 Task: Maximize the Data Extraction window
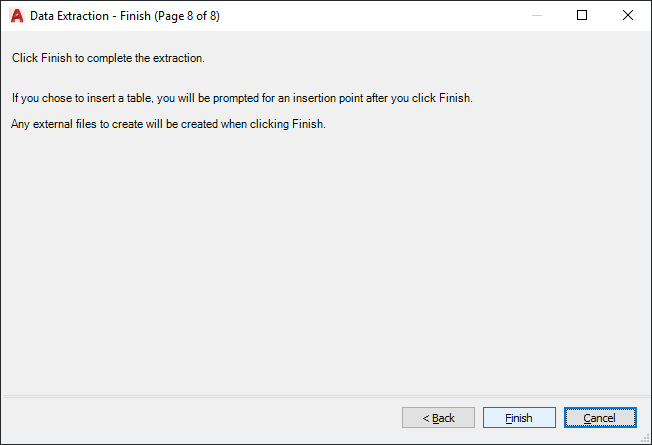[x=582, y=15]
